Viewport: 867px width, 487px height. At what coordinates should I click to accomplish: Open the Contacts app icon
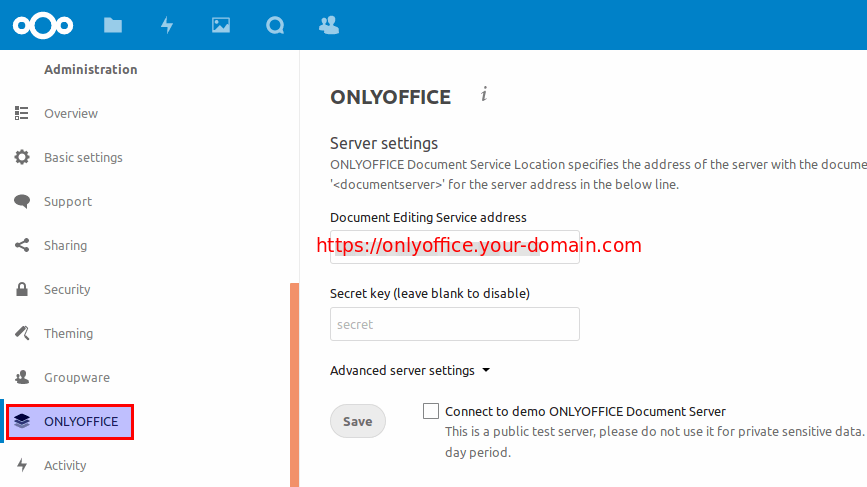pos(328,25)
